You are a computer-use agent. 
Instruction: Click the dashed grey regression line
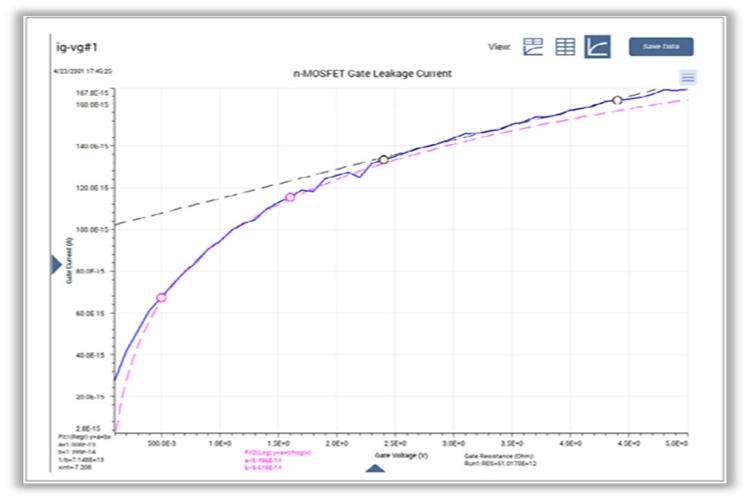point(248,191)
